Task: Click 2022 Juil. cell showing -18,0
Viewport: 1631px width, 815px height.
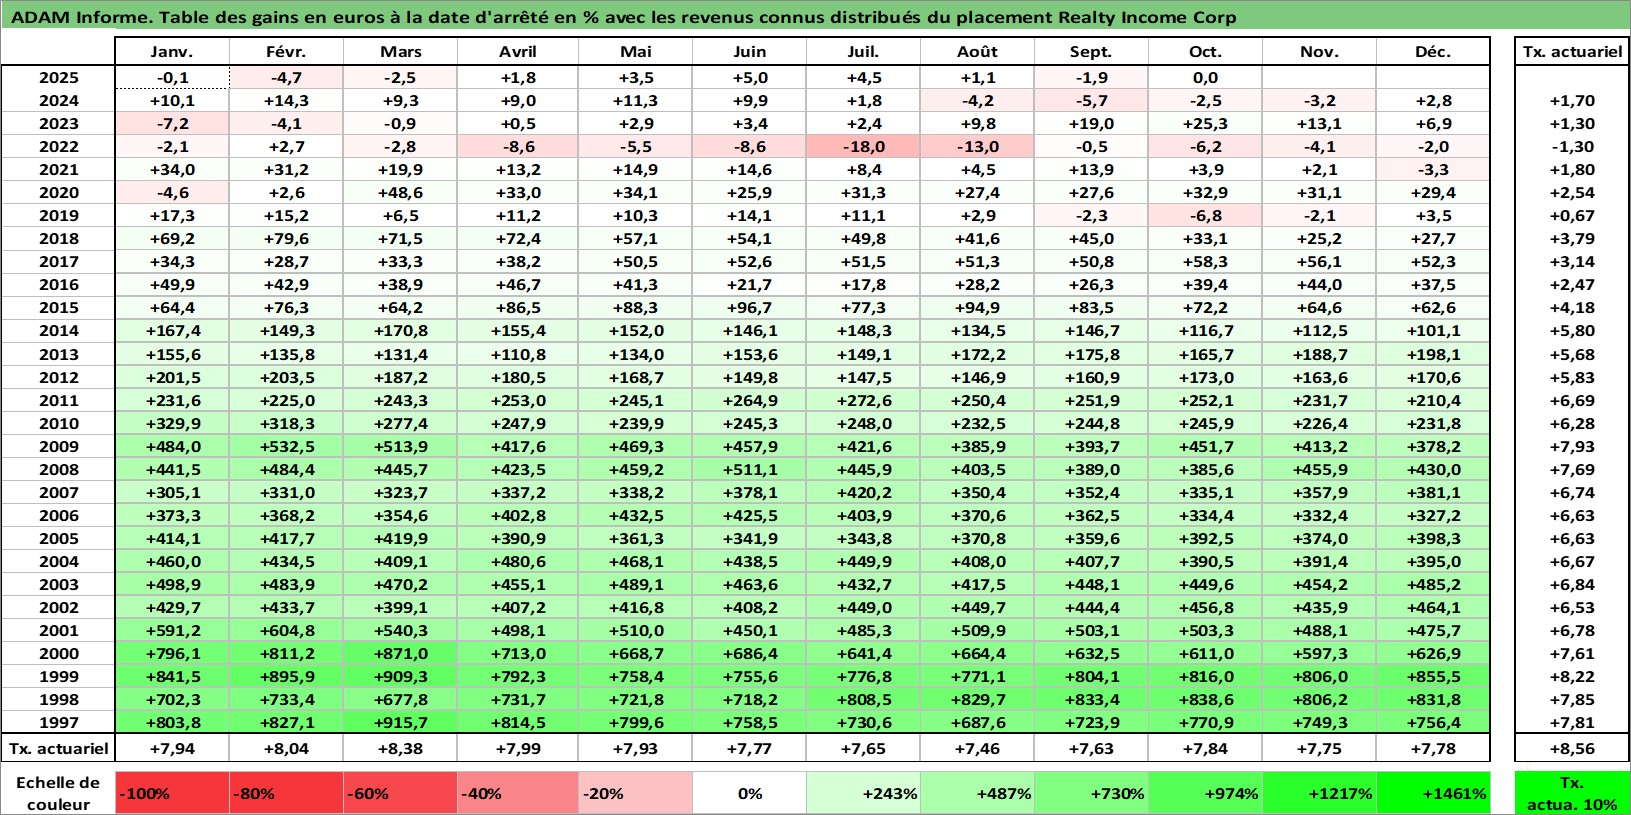Action: 863,146
